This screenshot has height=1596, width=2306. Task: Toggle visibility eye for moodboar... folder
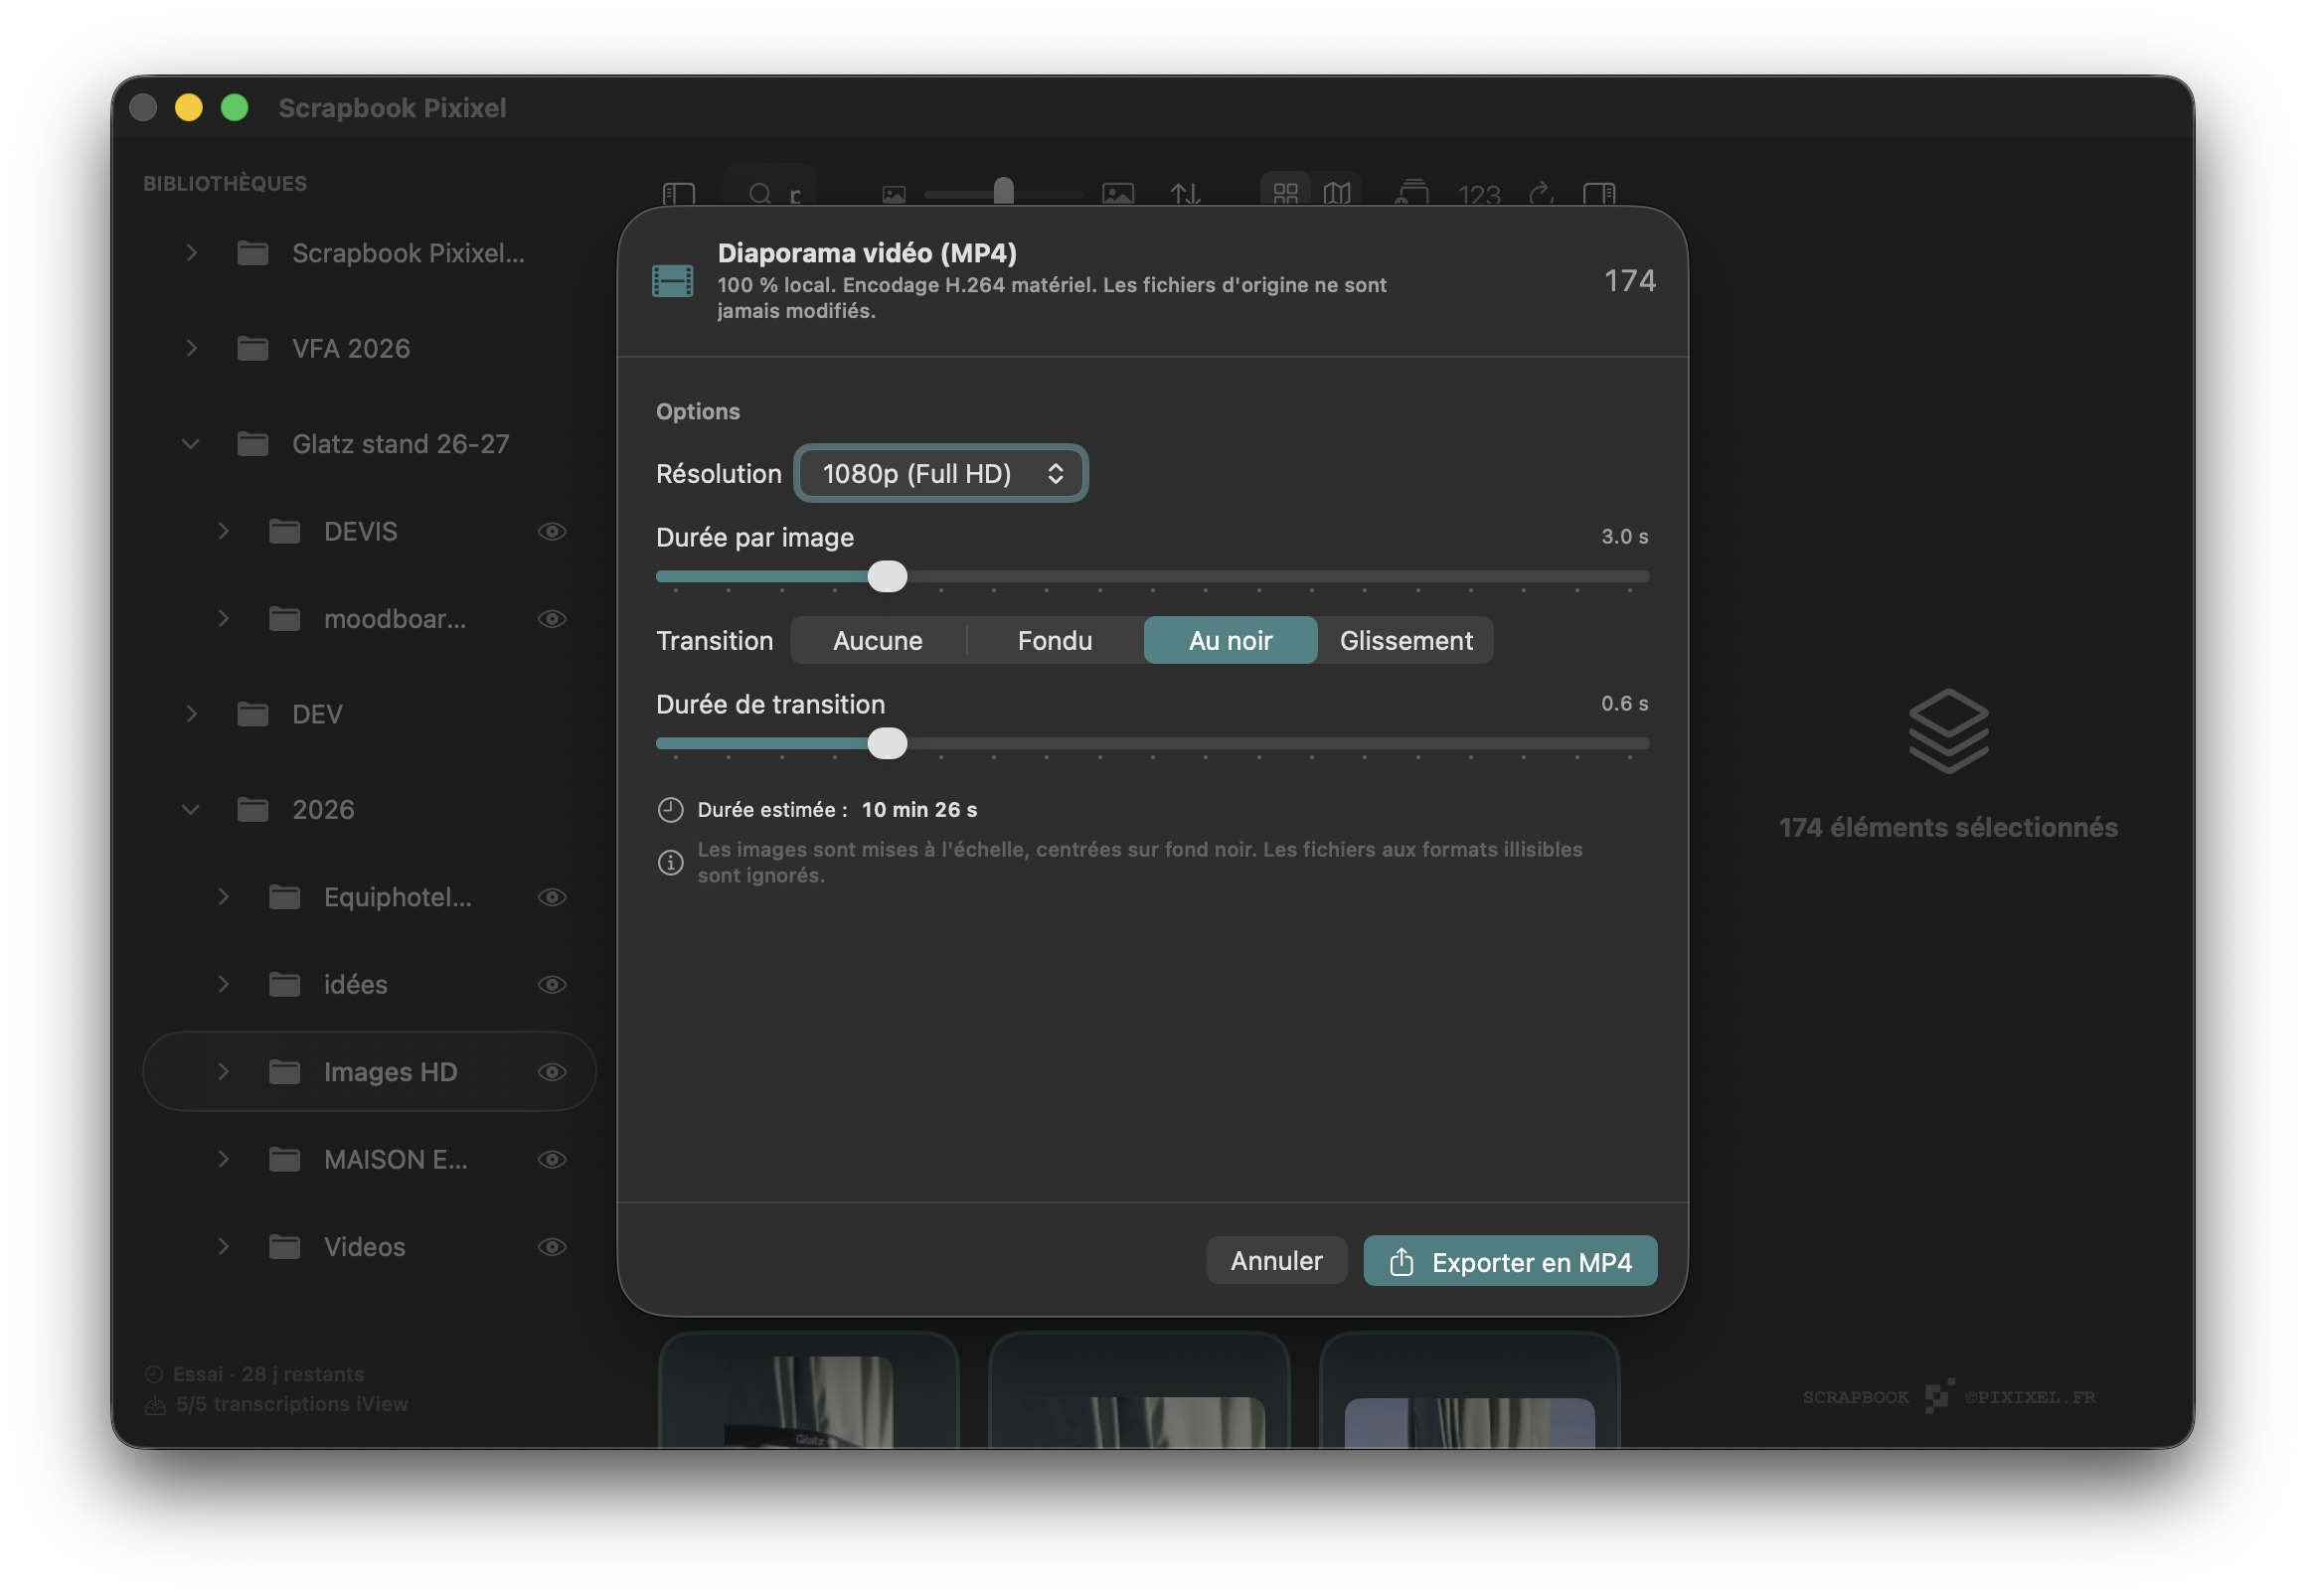(x=552, y=619)
